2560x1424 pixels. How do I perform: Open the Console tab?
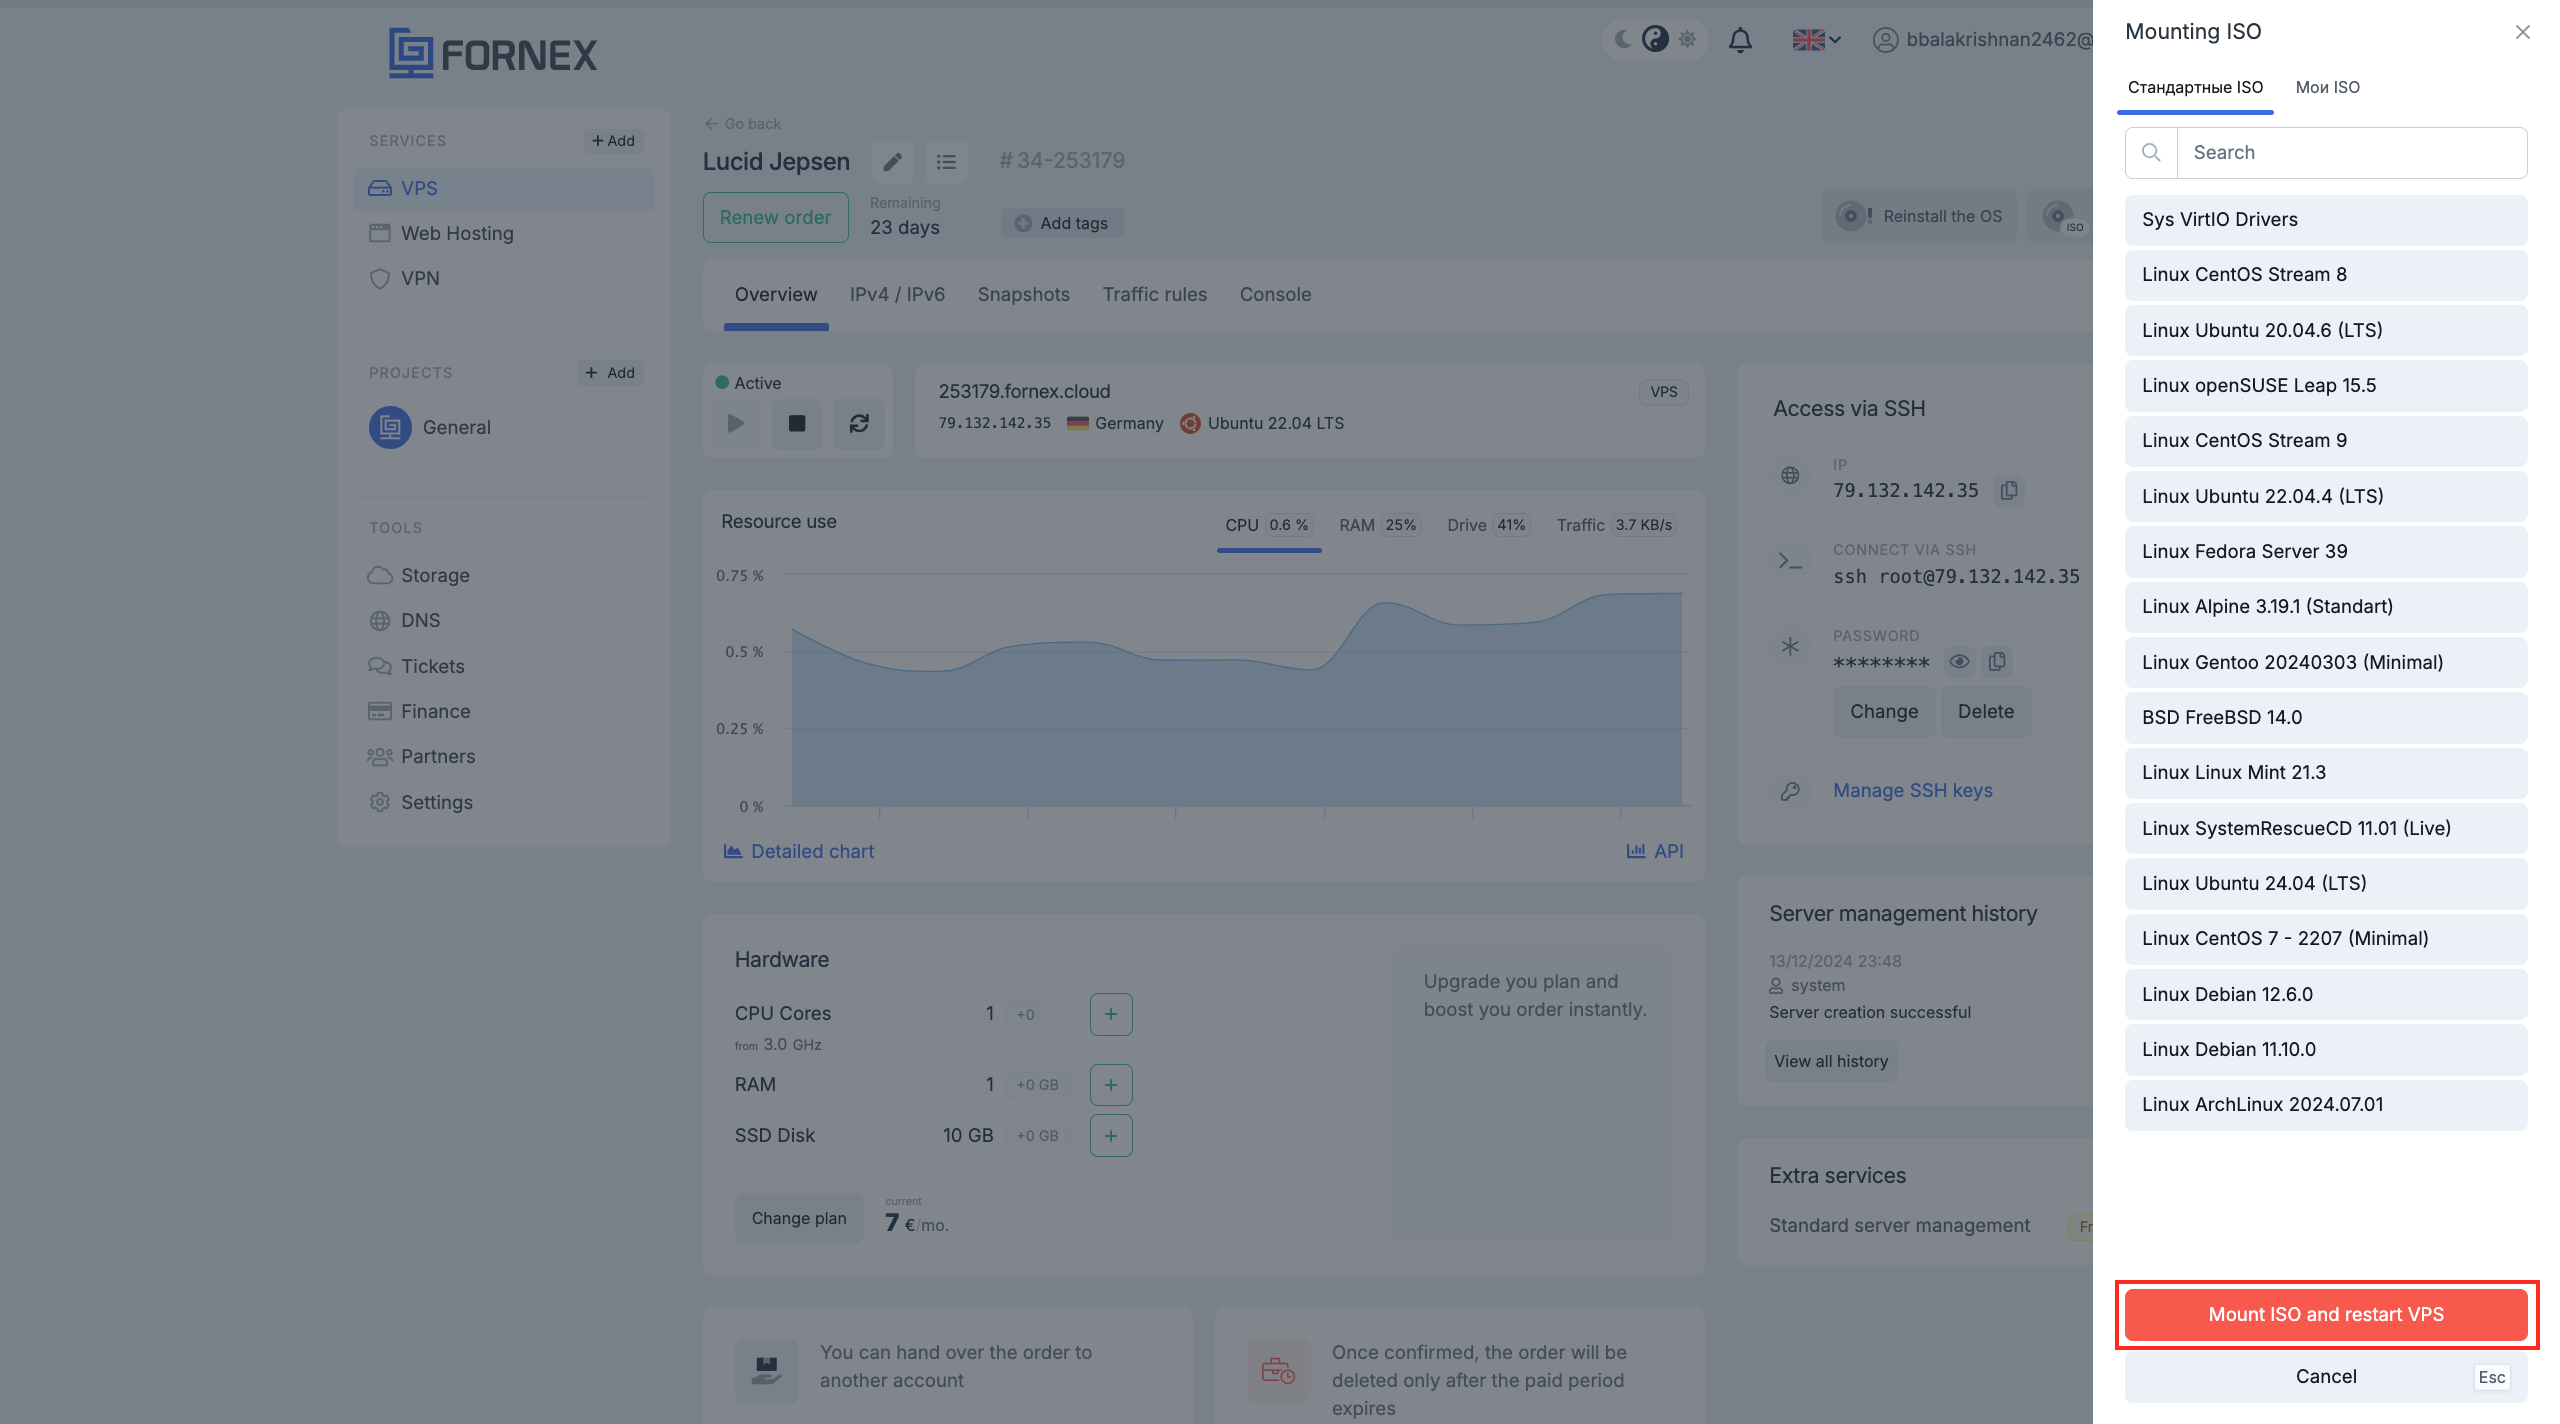[1275, 295]
